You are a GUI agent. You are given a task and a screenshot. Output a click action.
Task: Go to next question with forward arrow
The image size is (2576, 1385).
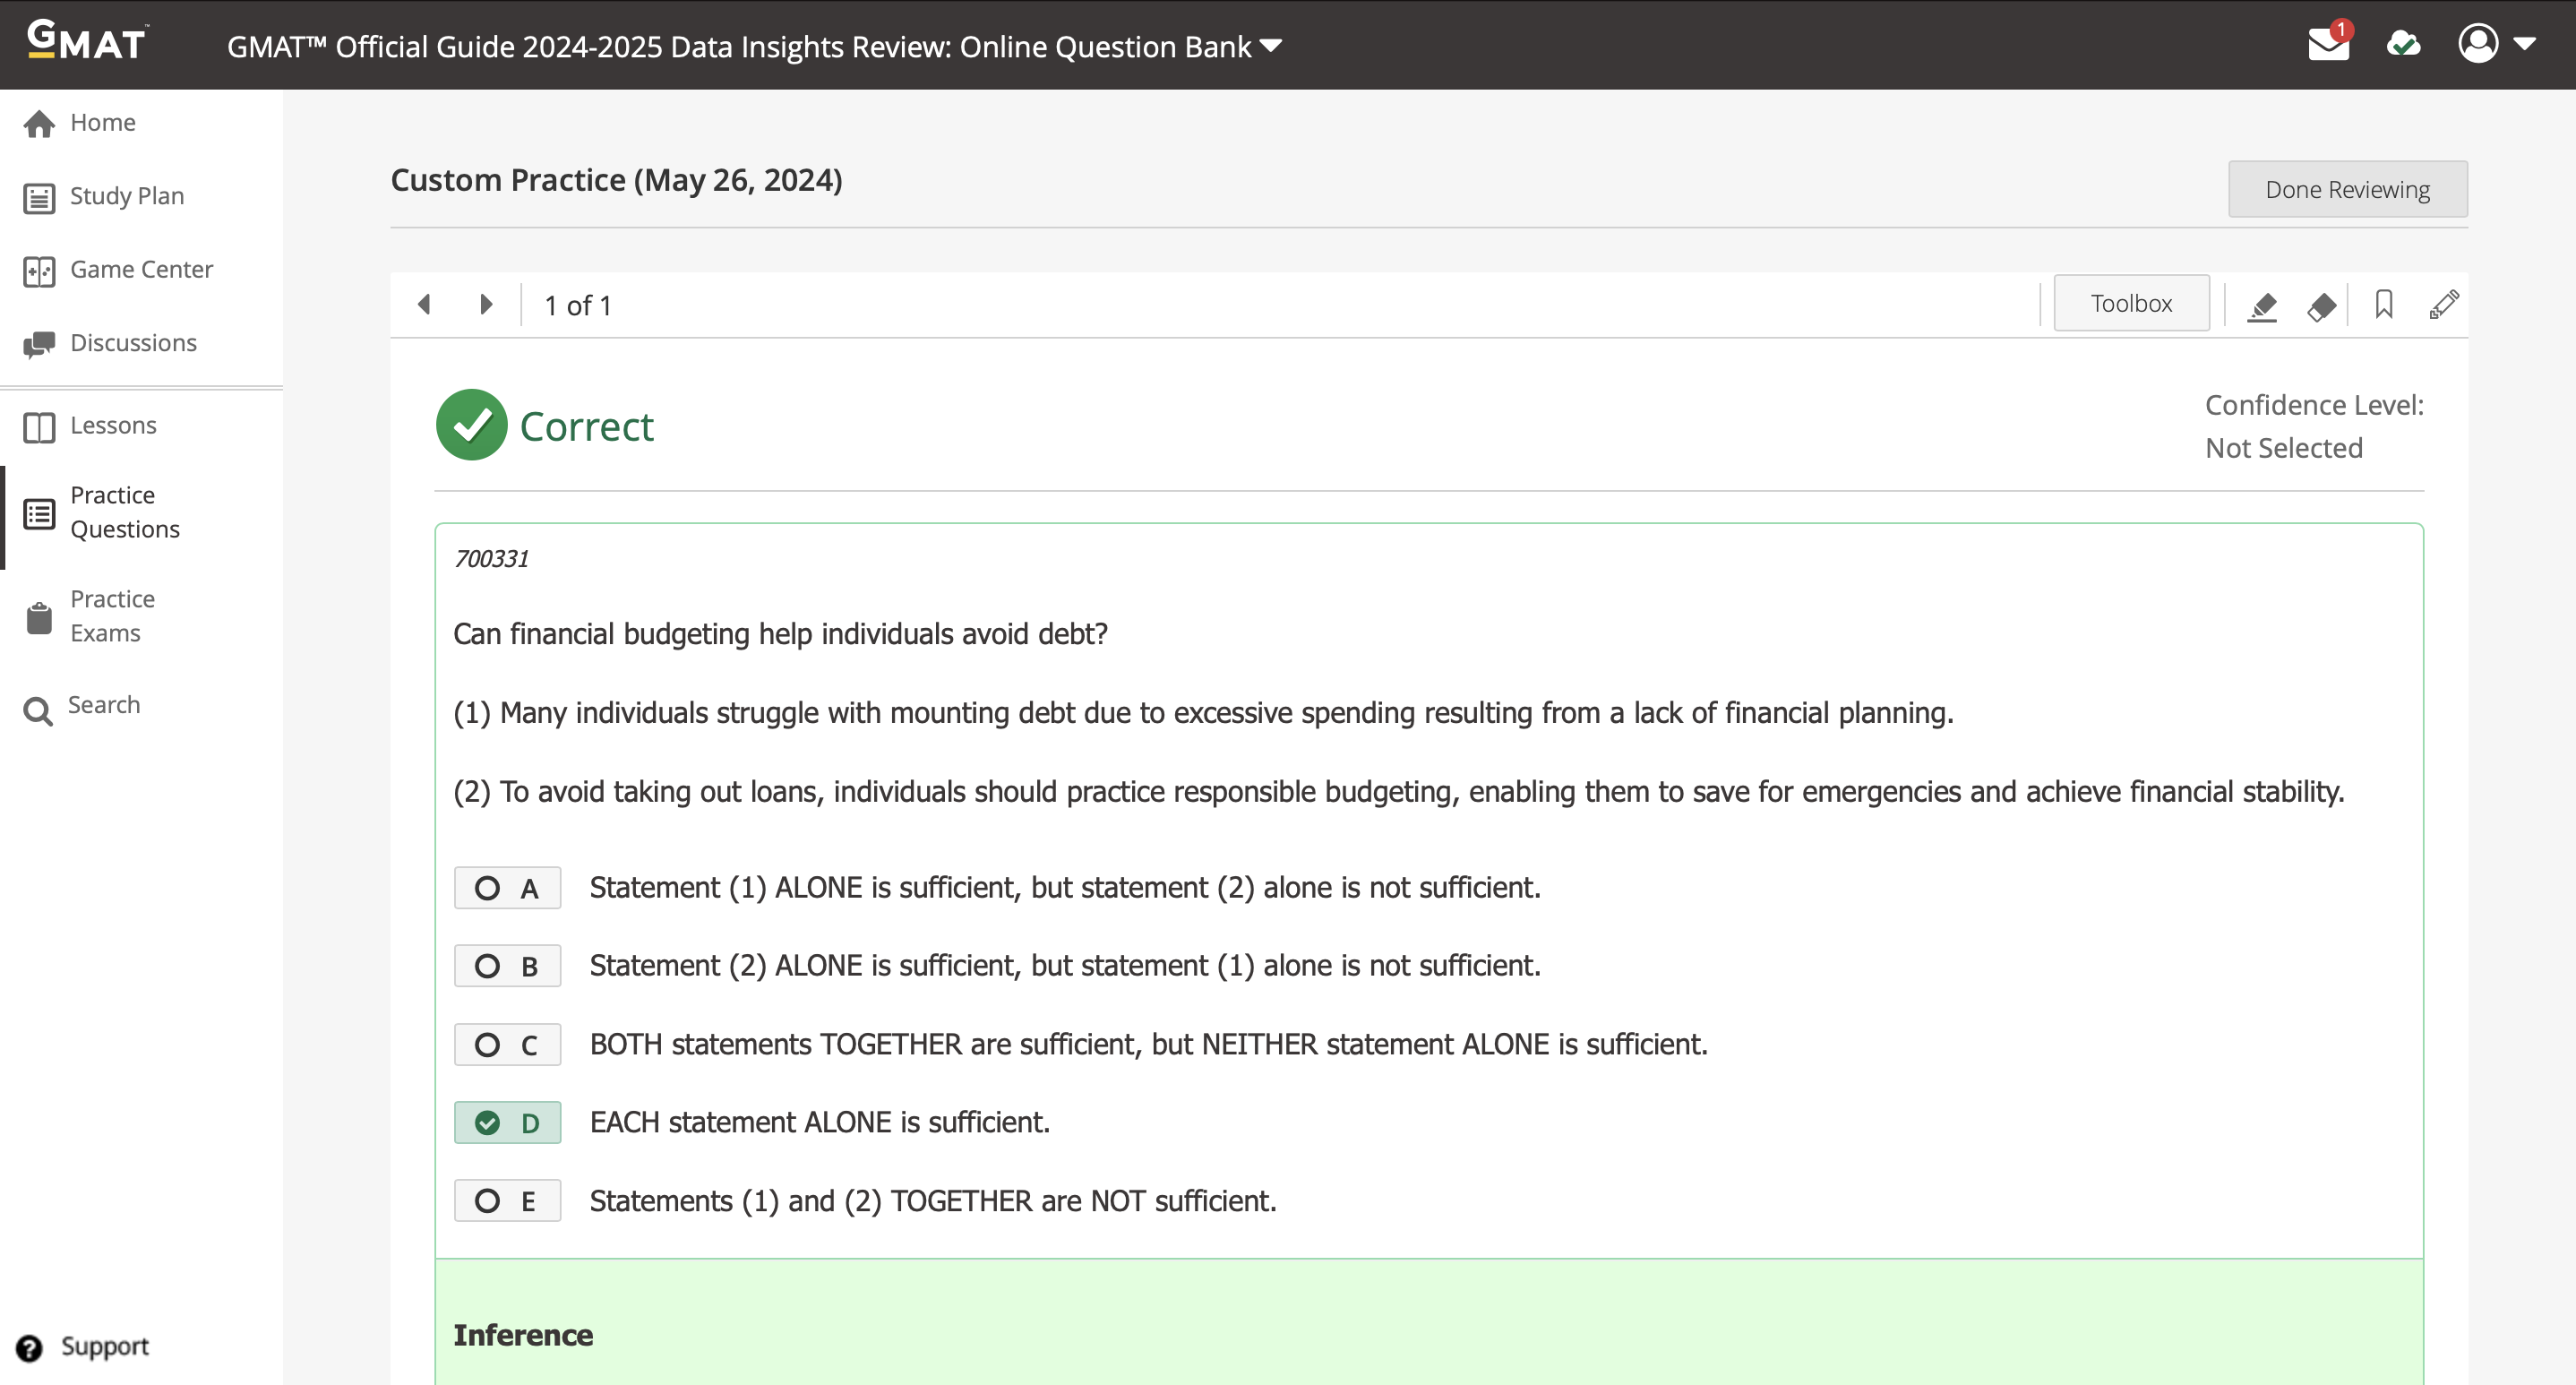(x=486, y=304)
